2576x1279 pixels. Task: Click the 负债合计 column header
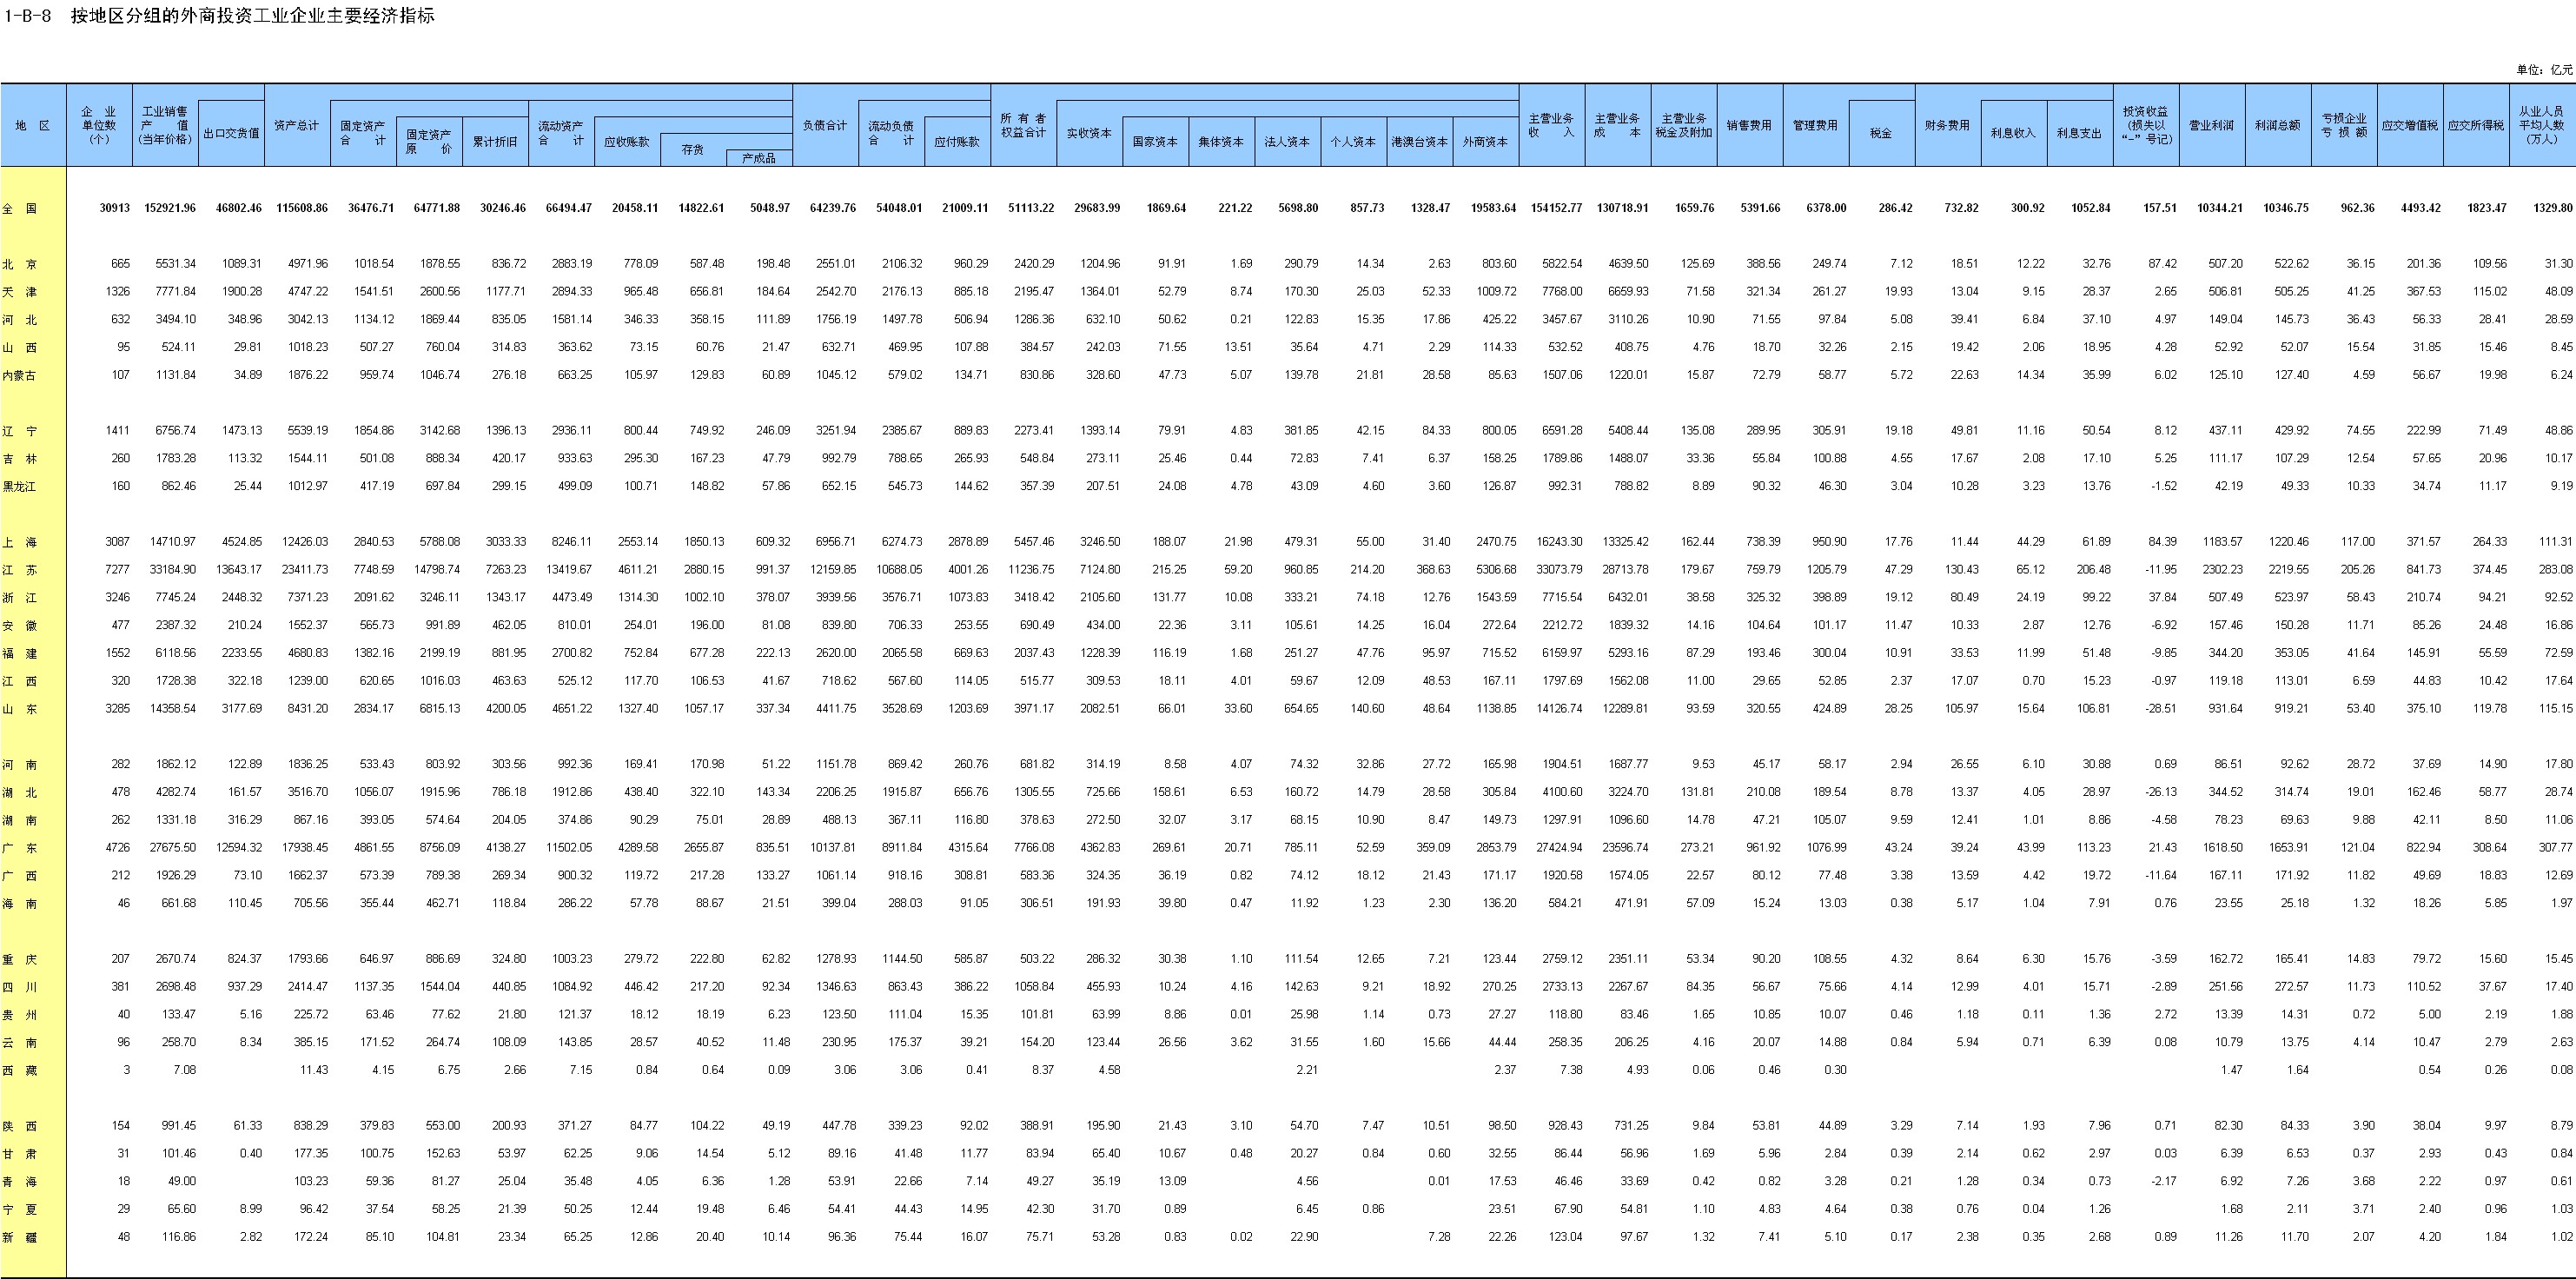point(825,125)
